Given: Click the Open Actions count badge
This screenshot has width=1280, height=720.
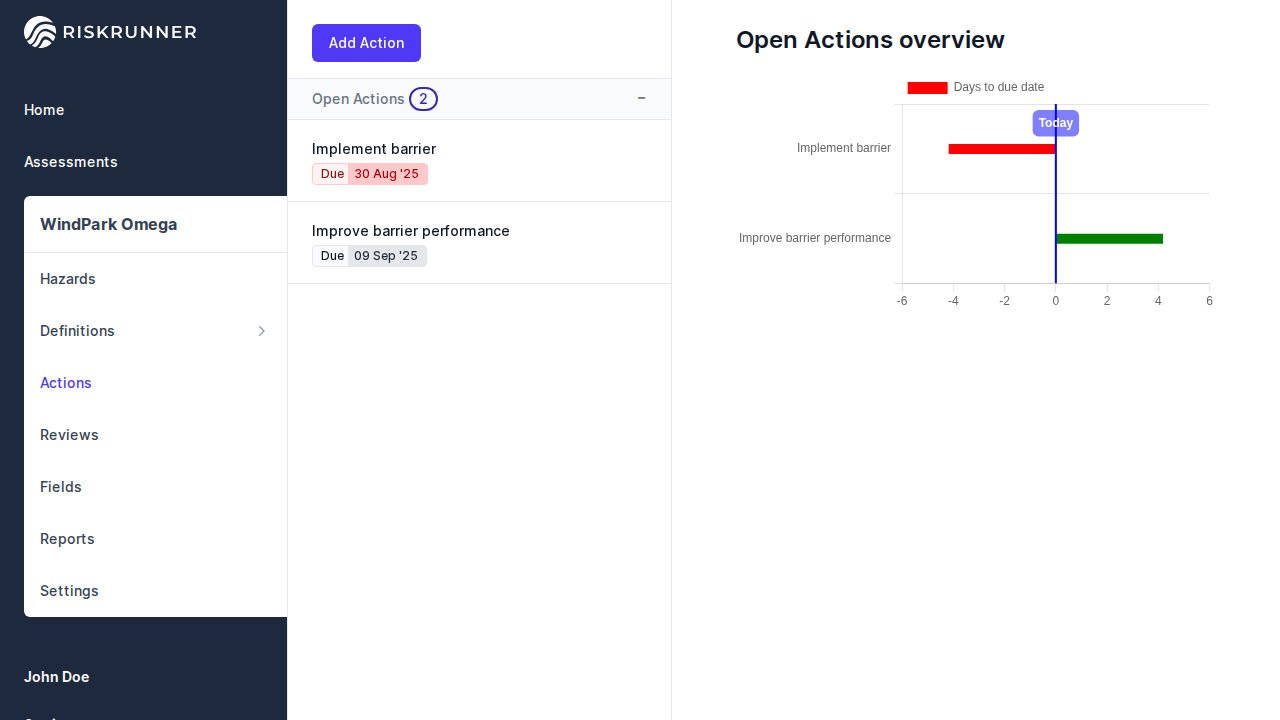Looking at the screenshot, I should click(423, 99).
